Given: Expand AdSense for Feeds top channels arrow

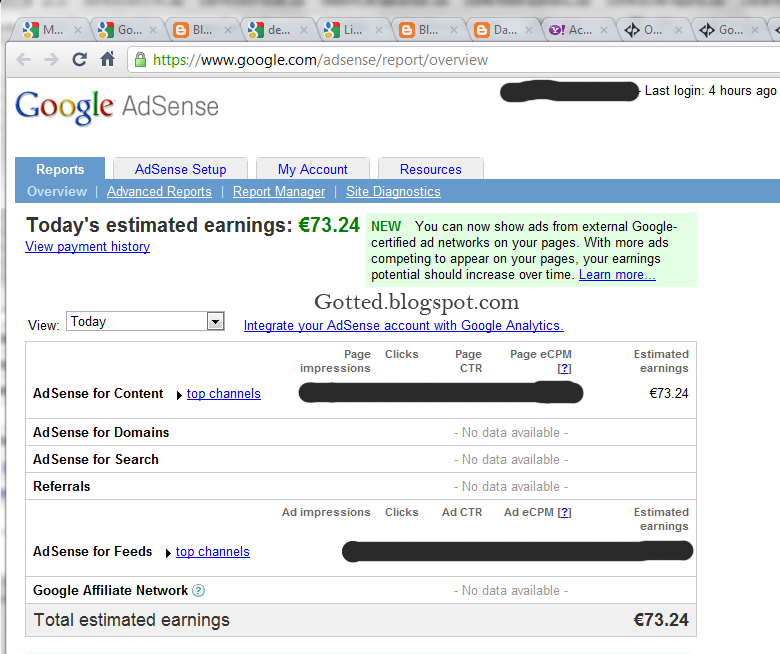Looking at the screenshot, I should point(168,553).
